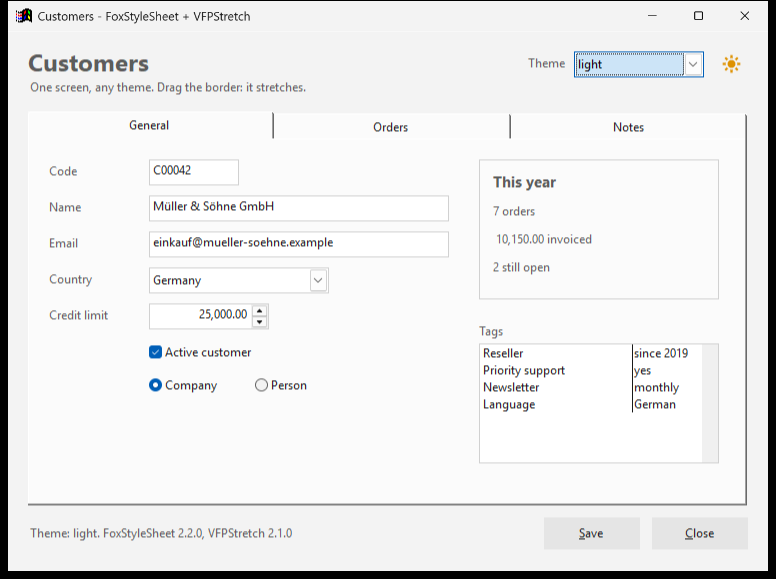Select the Priority support tag row
Image resolution: width=776 pixels, height=579 pixels.
tap(591, 371)
